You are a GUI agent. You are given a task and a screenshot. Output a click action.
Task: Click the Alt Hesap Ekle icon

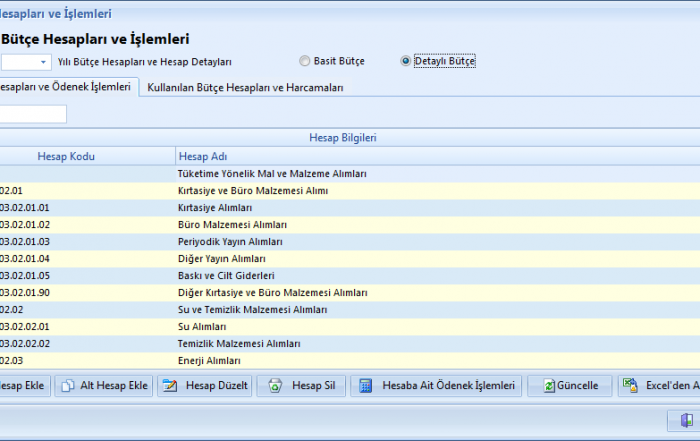tap(67, 386)
